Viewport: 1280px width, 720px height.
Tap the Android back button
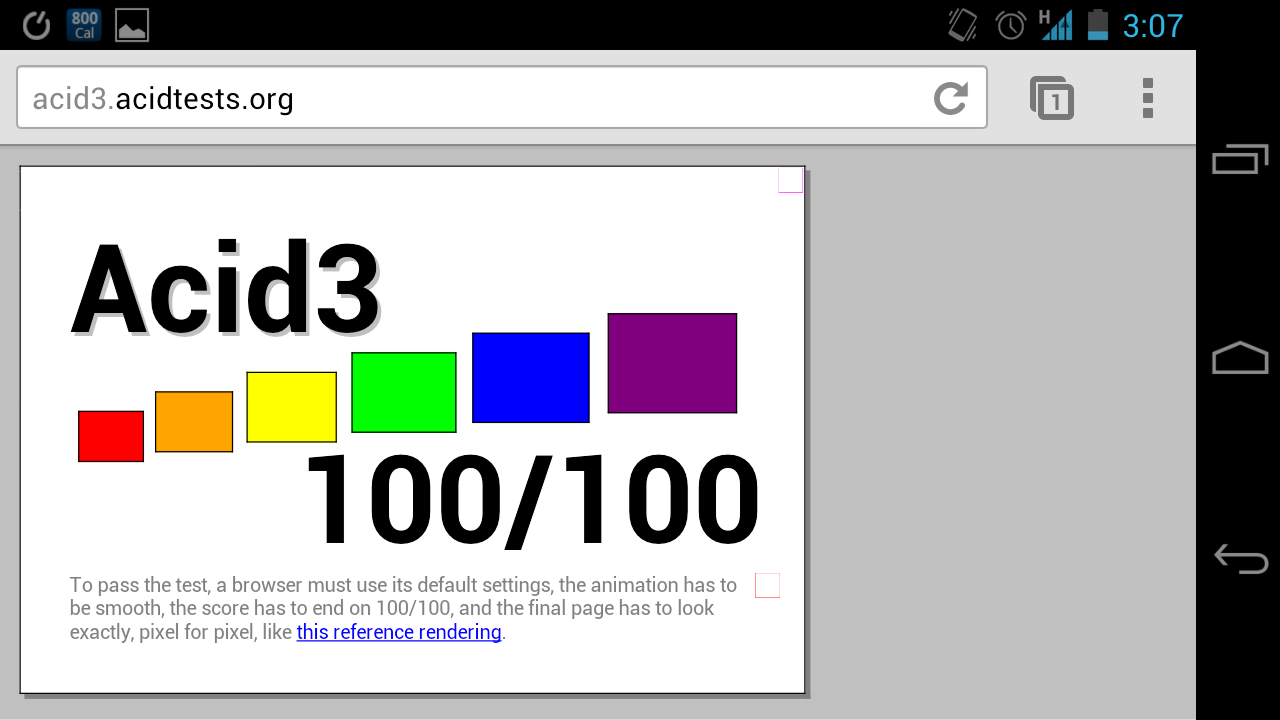click(1240, 558)
